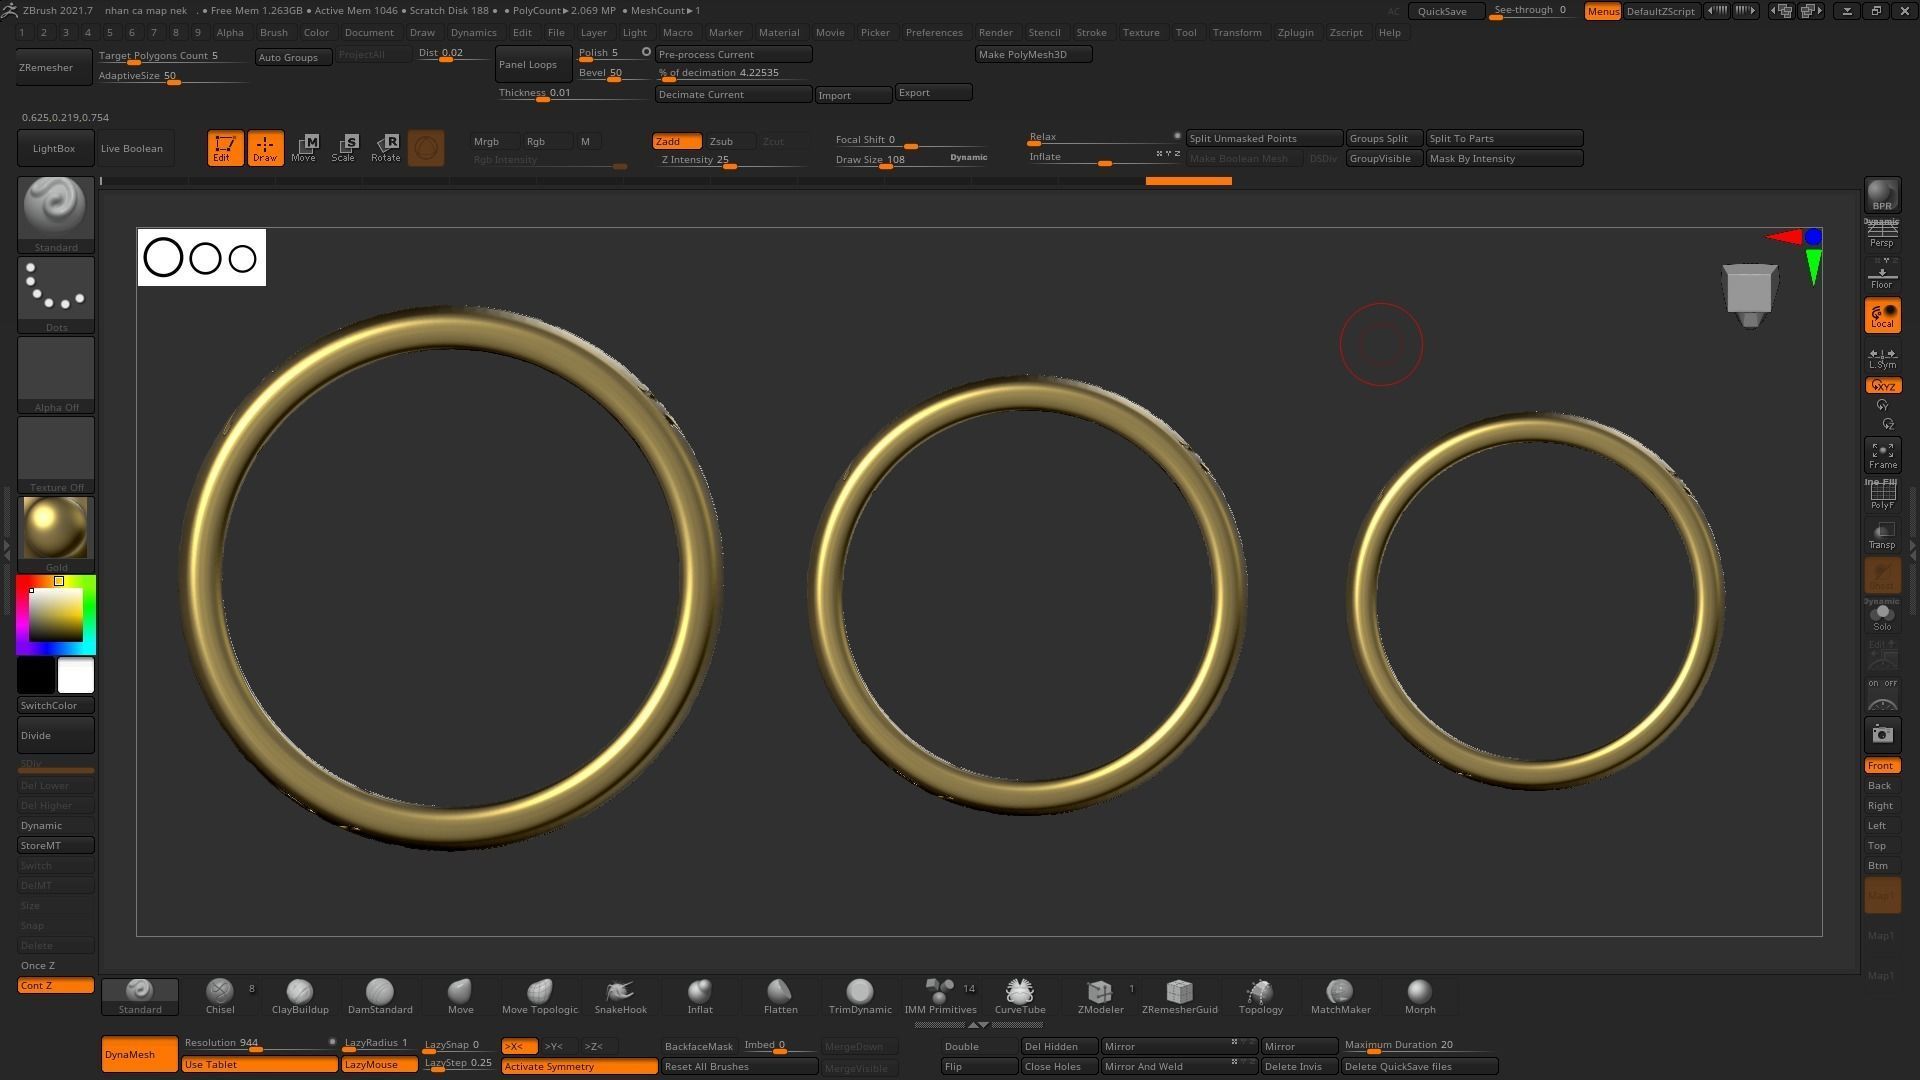Click the BPR render button
The width and height of the screenshot is (1920, 1080).
[1882, 195]
